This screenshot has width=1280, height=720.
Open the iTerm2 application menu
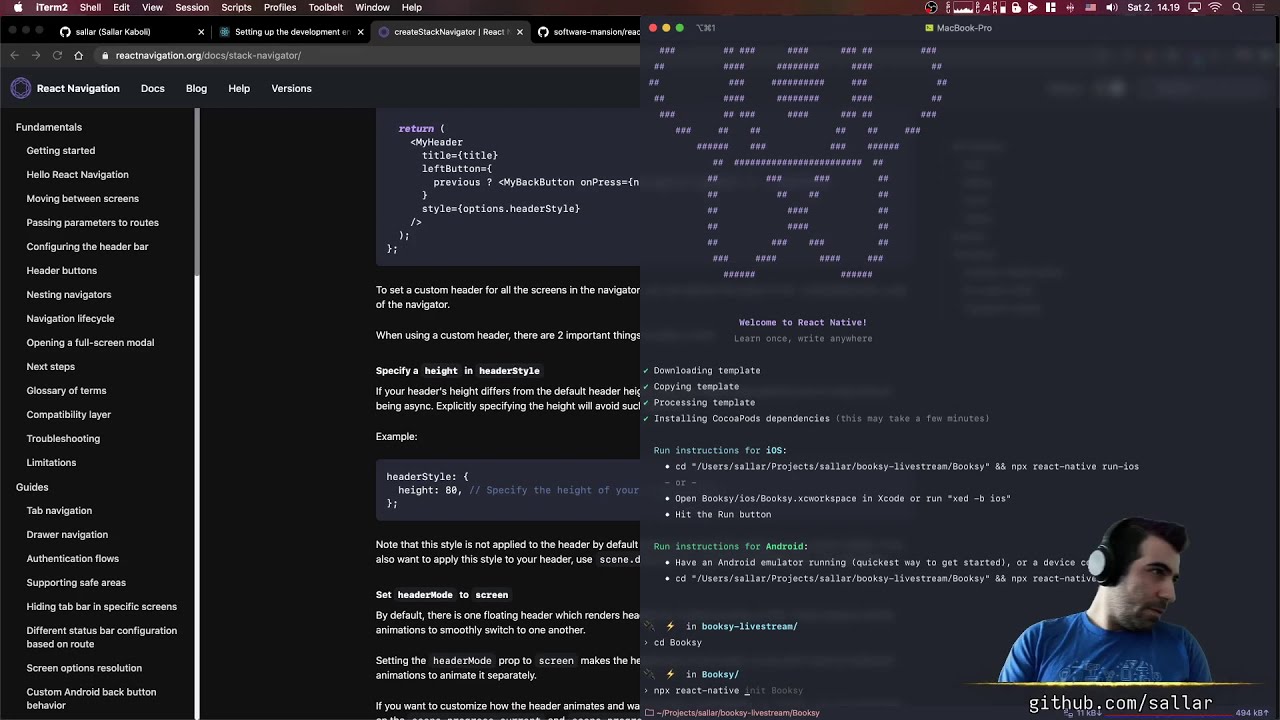coord(52,7)
